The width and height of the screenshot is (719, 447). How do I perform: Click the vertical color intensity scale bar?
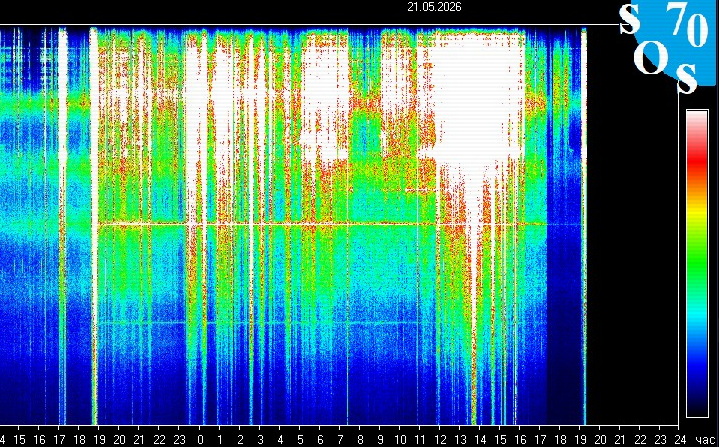pos(697,264)
